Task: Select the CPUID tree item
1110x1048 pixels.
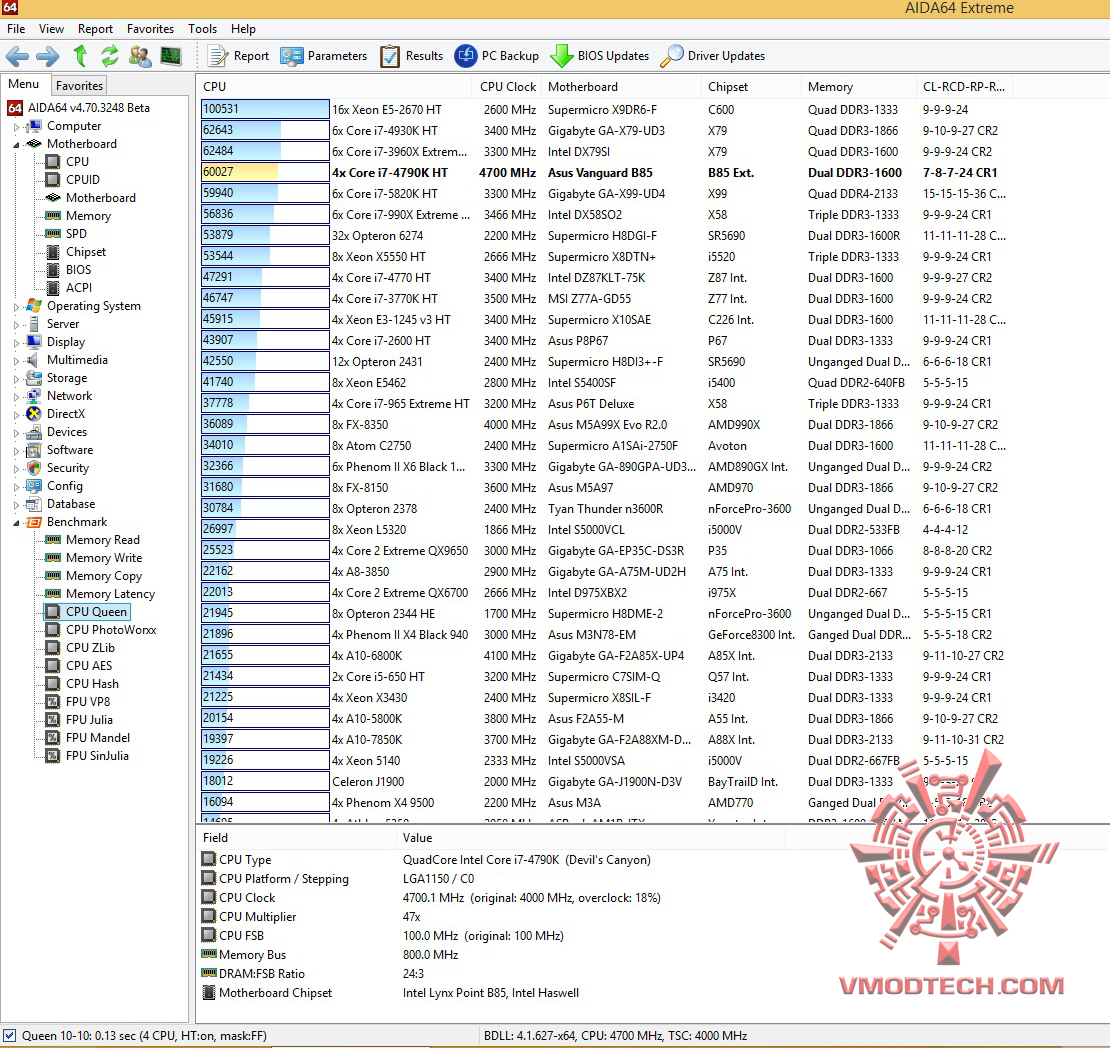Action: pos(73,180)
